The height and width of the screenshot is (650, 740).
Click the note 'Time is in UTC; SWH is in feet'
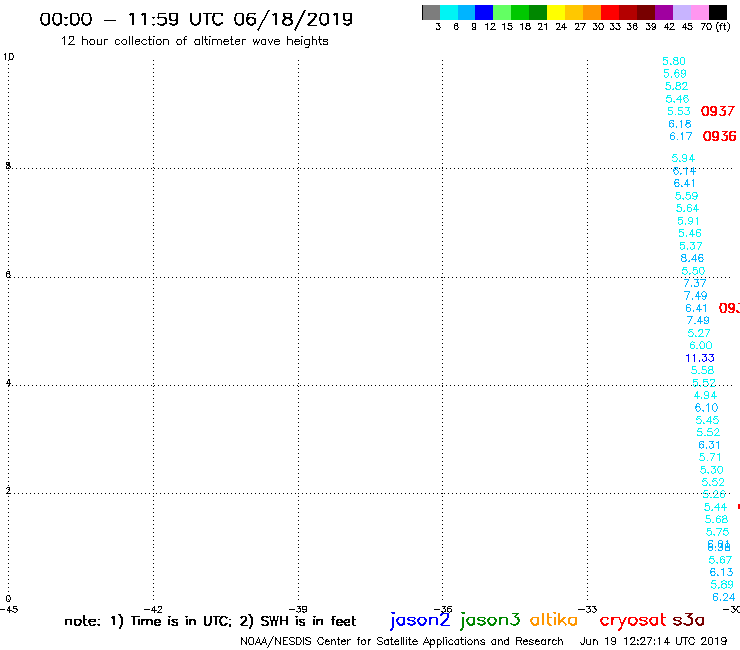coord(210,621)
